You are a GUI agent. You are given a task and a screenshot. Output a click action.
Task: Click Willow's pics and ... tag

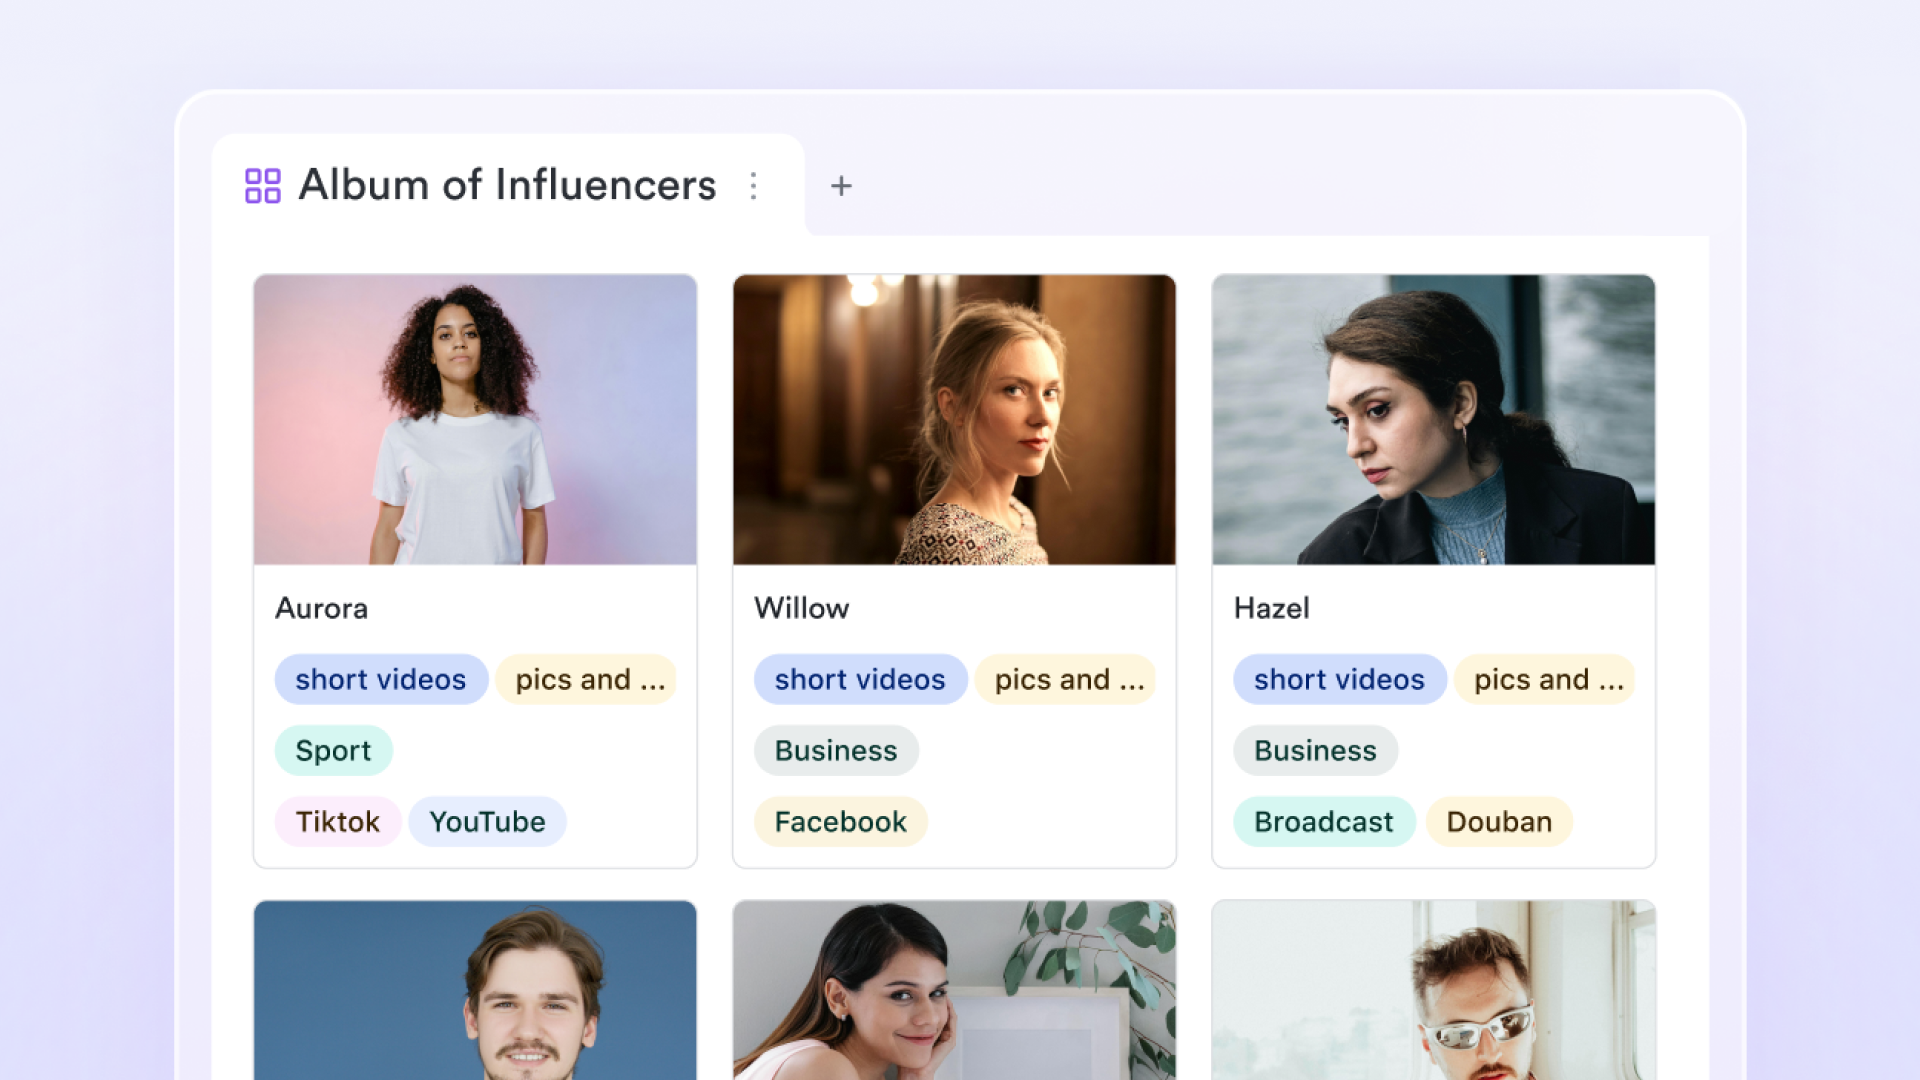tap(1066, 680)
